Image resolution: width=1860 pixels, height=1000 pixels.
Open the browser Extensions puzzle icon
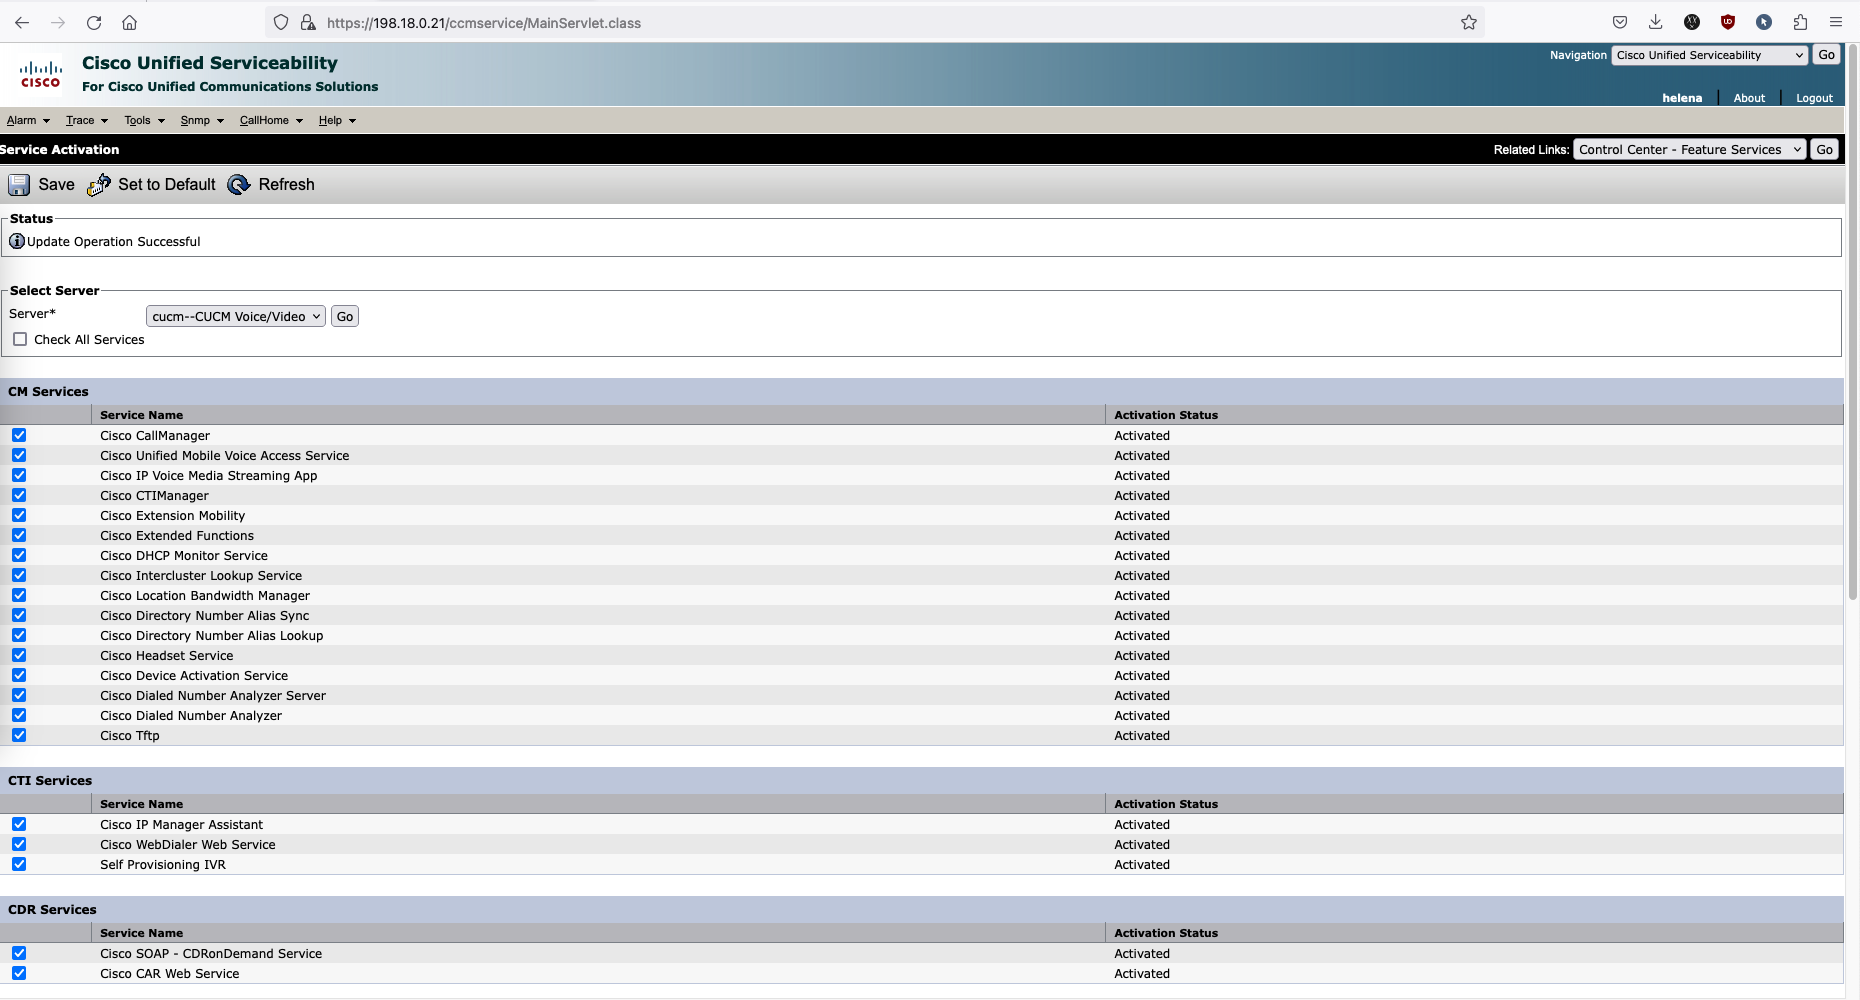[1800, 22]
